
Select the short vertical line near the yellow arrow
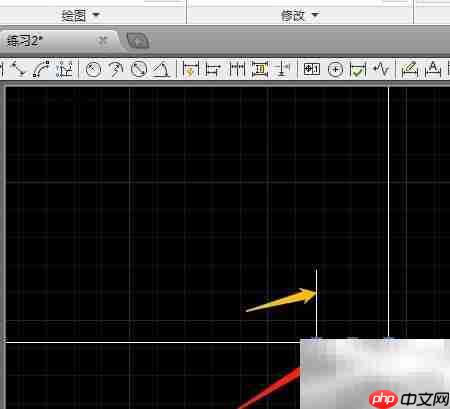[x=316, y=302]
